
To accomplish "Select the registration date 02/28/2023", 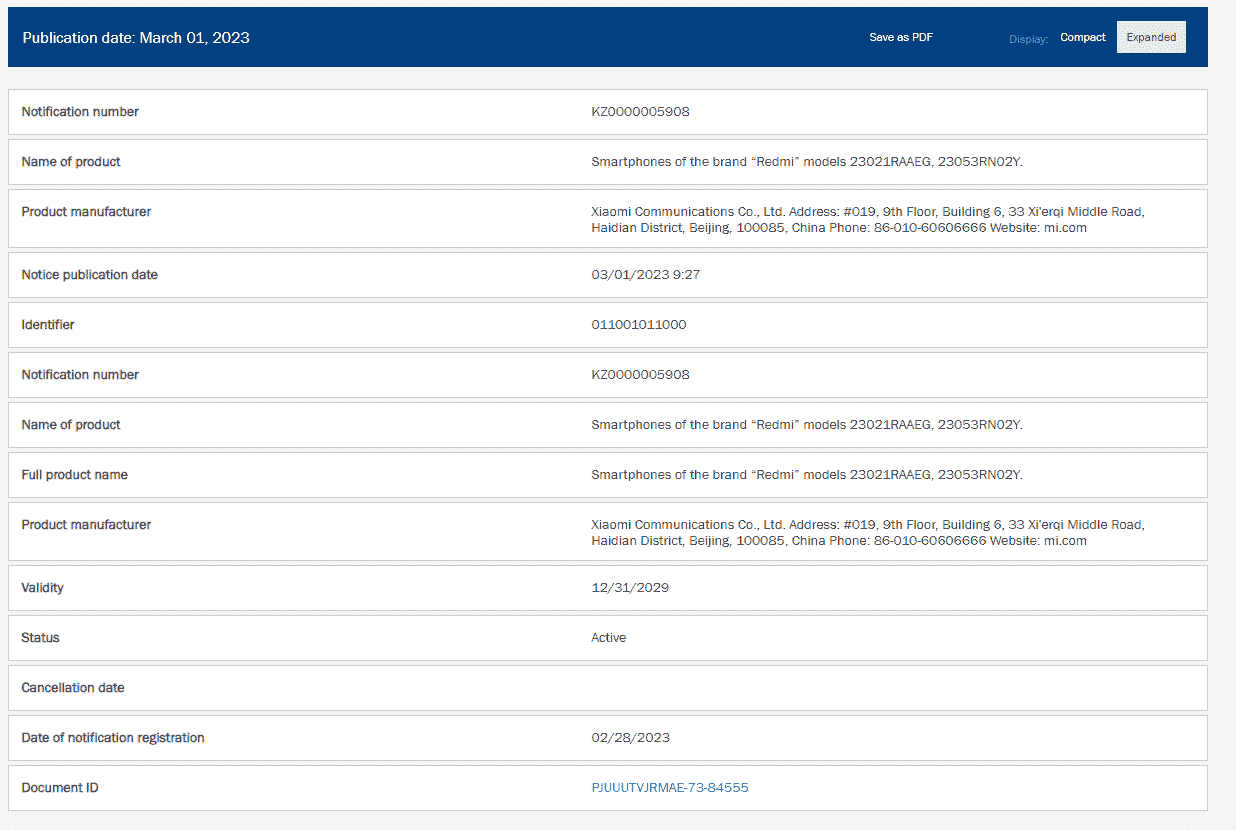I will (630, 738).
